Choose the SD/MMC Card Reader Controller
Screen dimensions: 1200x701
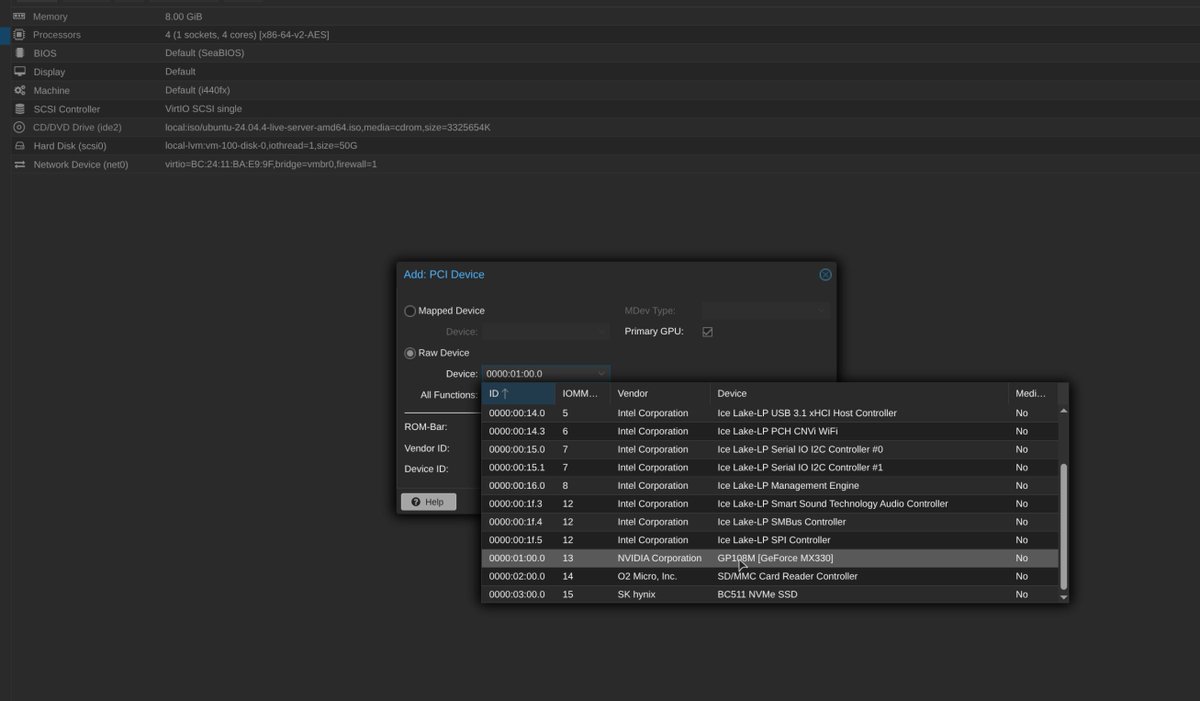click(x=770, y=576)
